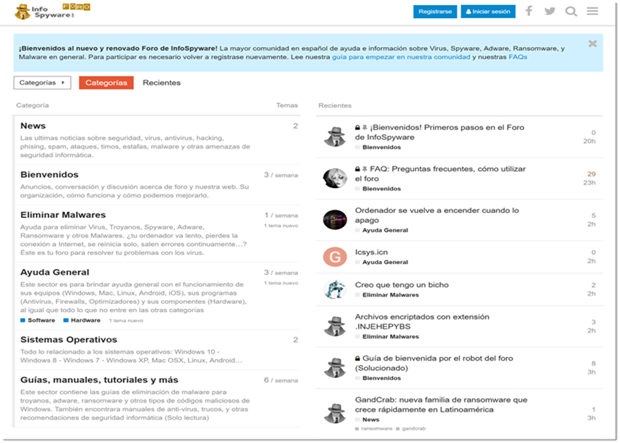Click the ransomware tag below GandCrab topic
Viewport: 620px width, 443px height.
click(x=374, y=429)
